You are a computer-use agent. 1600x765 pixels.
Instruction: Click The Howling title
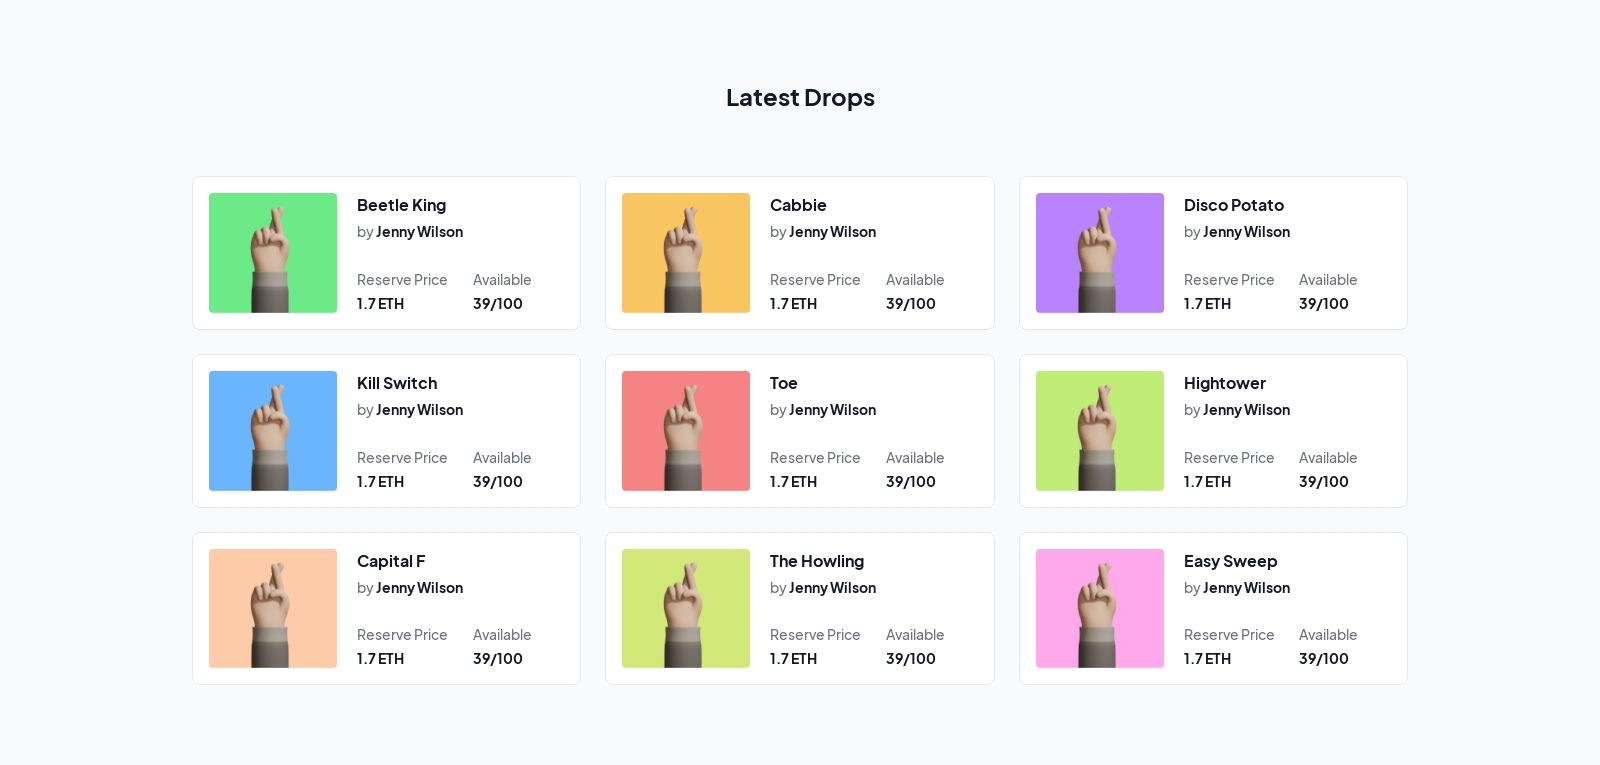[817, 561]
